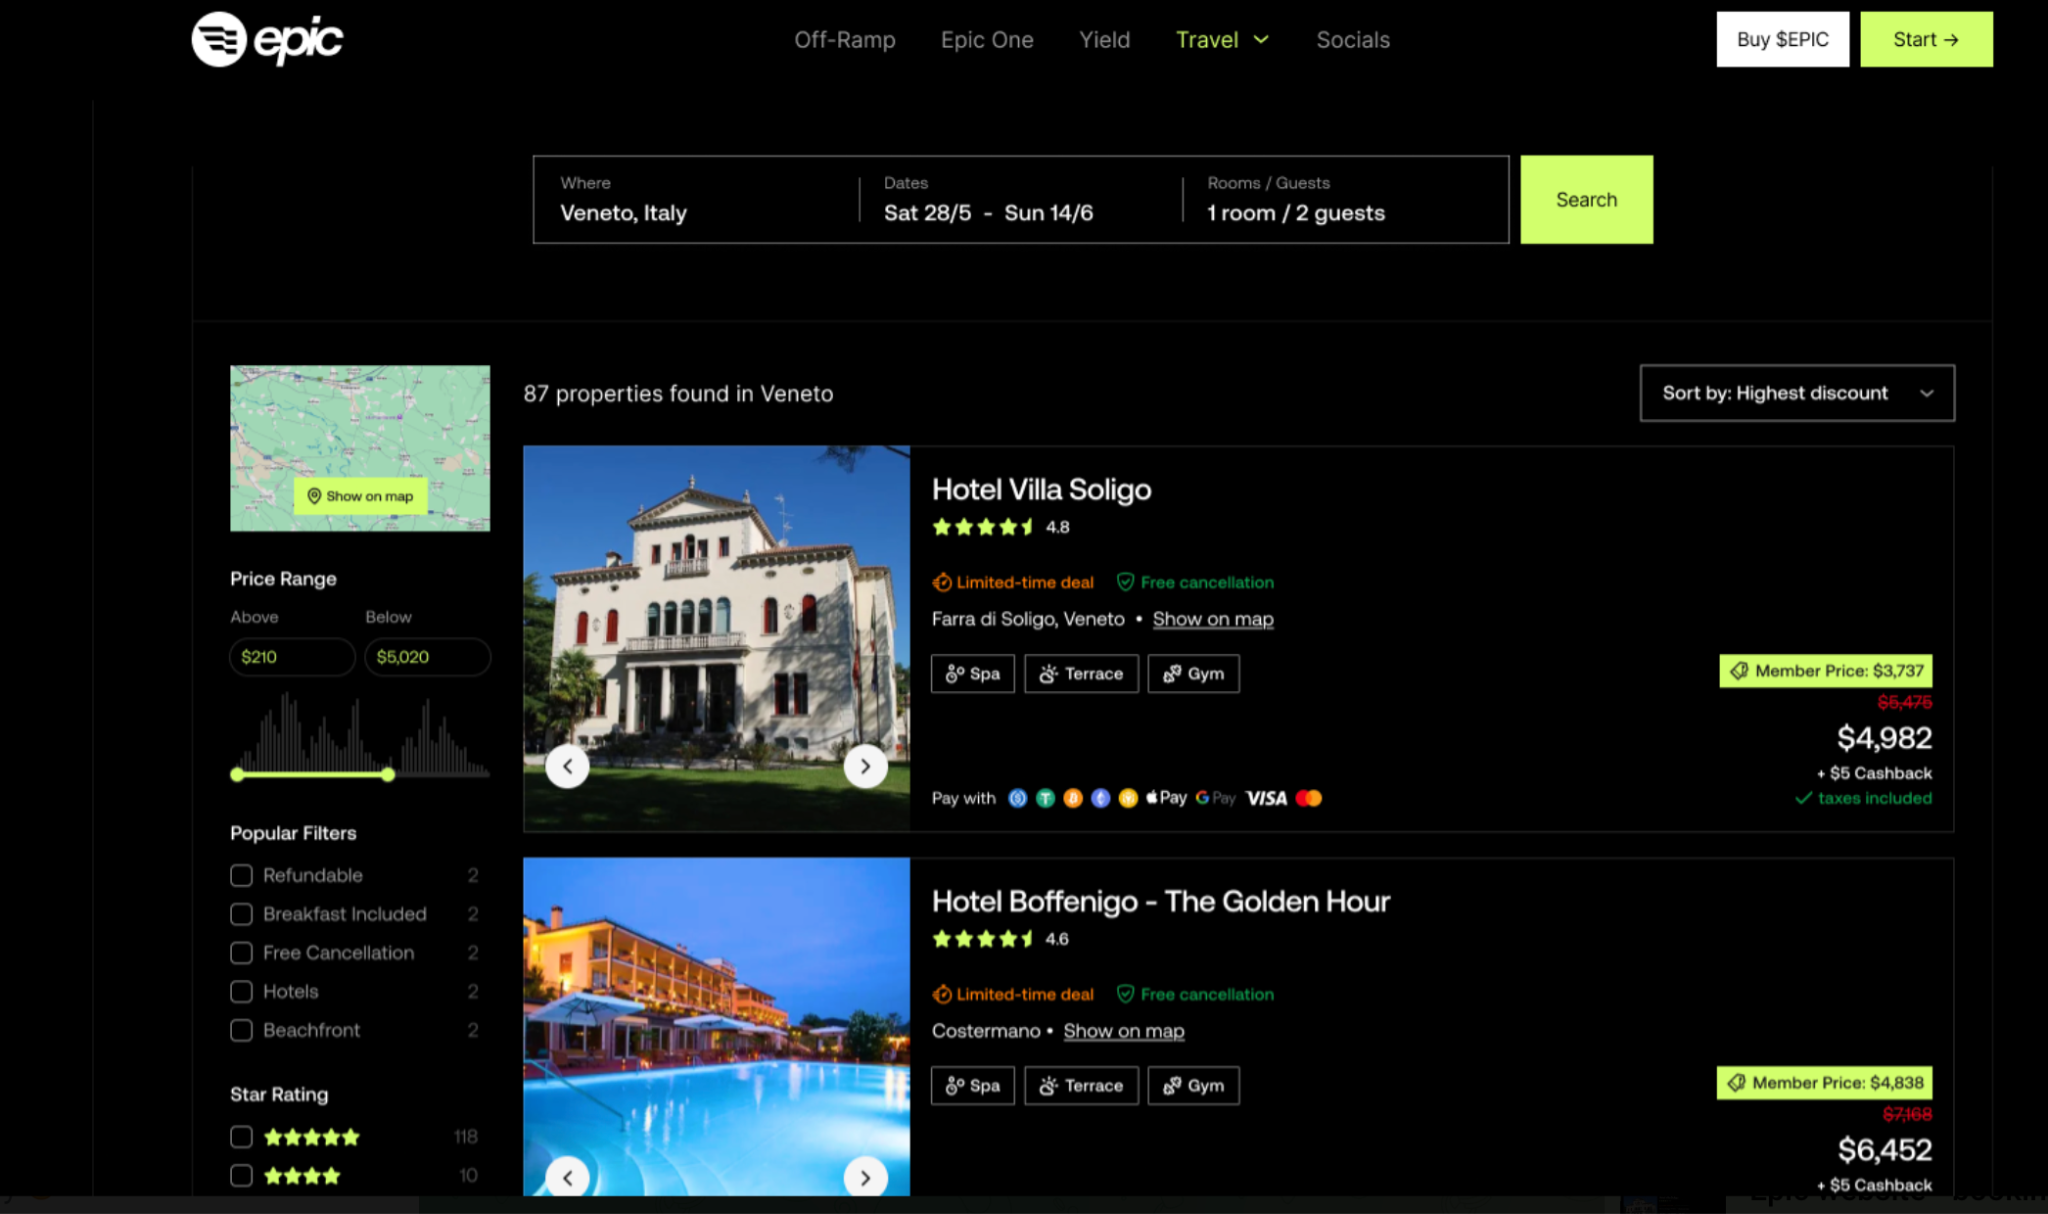Click the Buy $EPIC button
Viewport: 2048px width, 1214px height.
(1783, 39)
